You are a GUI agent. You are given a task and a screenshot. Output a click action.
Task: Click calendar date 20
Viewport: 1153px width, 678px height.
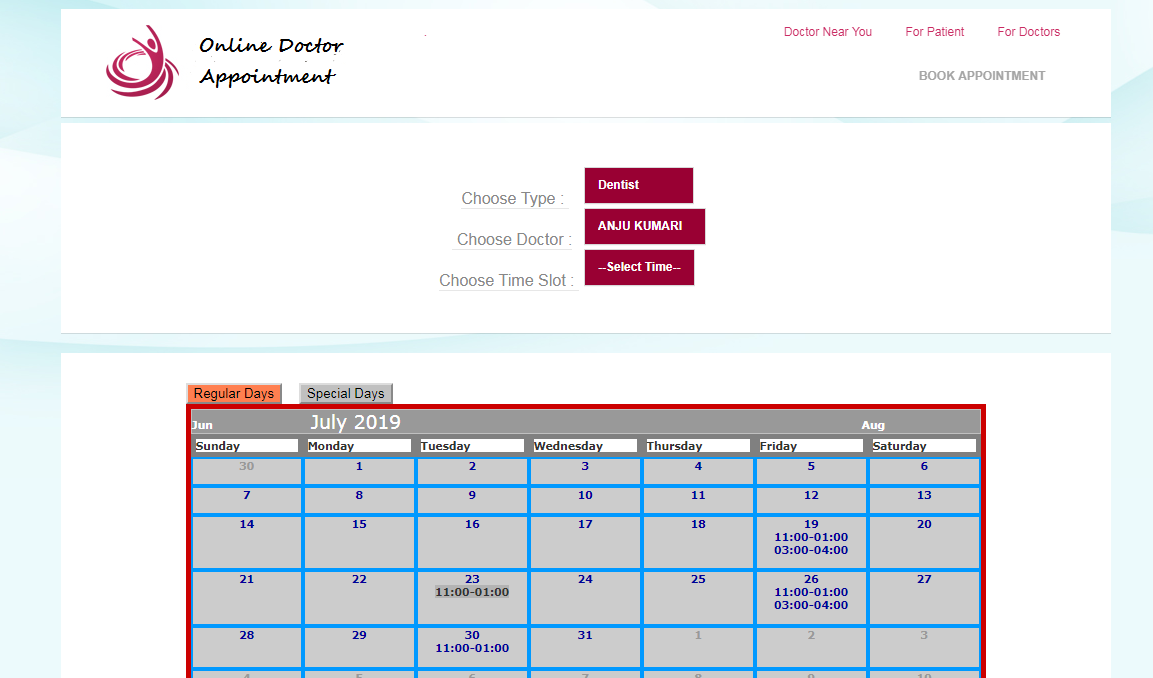click(924, 524)
